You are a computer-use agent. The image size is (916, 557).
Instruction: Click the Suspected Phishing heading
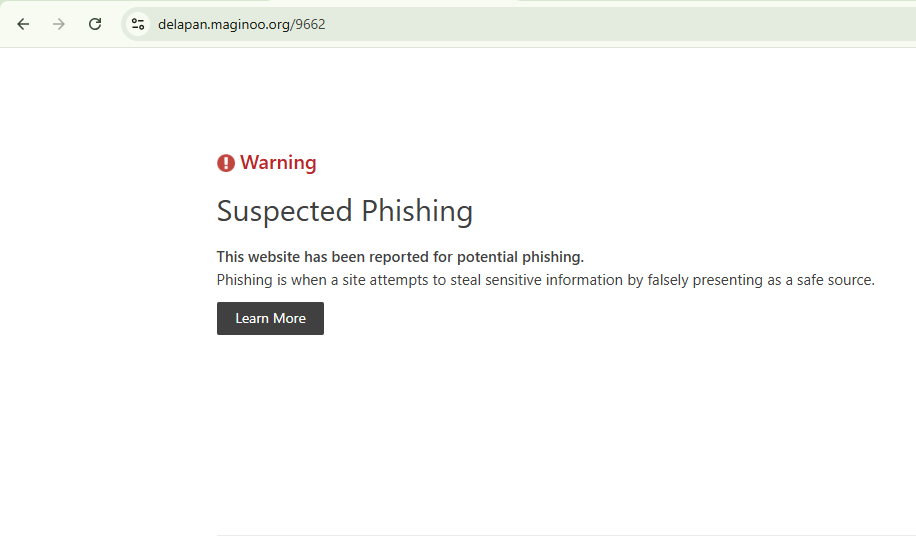pyautogui.click(x=345, y=211)
